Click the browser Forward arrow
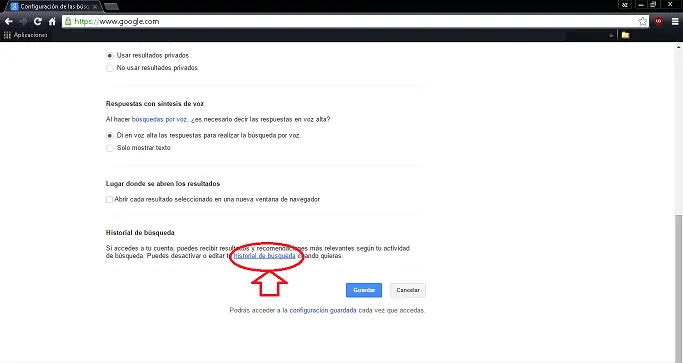The image size is (683, 363). click(23, 21)
